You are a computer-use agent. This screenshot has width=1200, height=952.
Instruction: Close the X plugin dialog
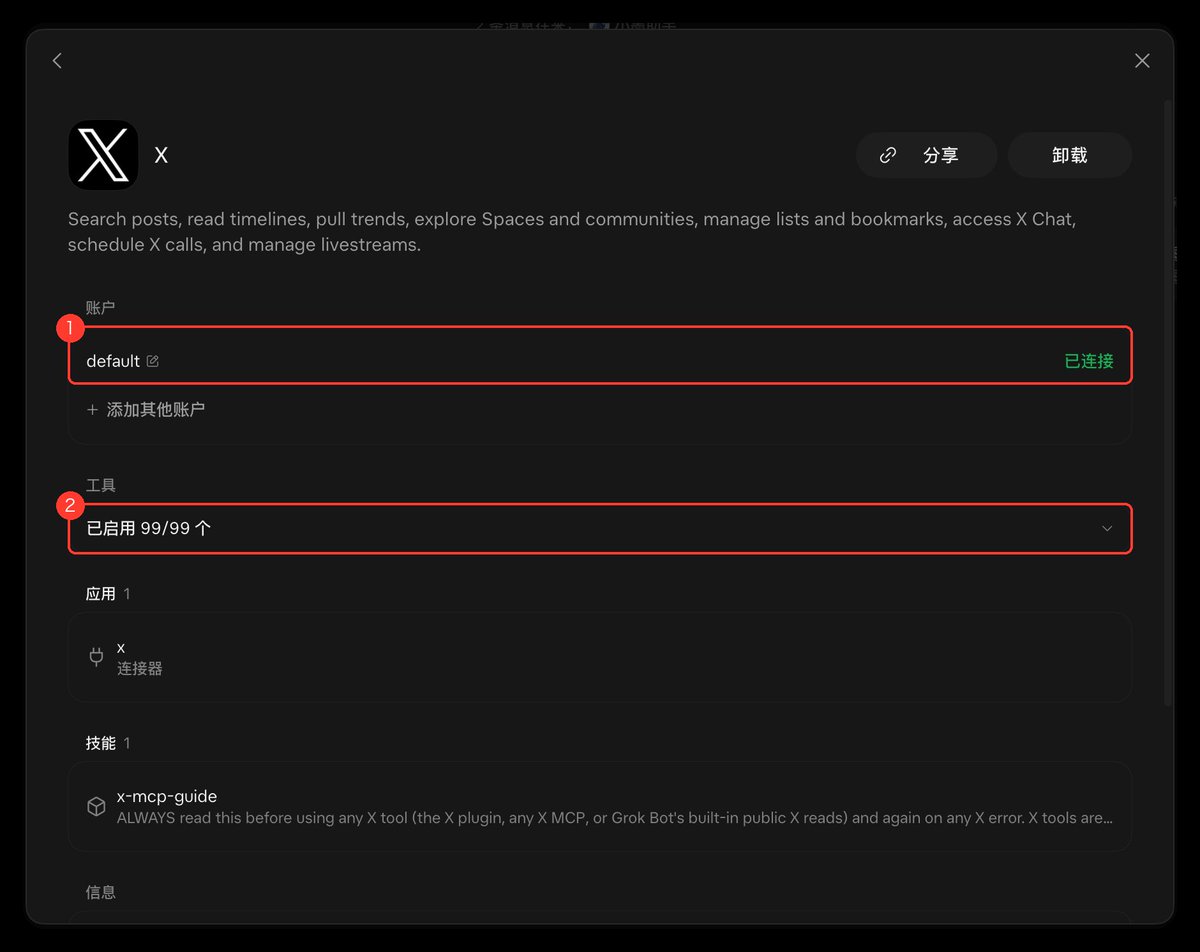pyautogui.click(x=1142, y=61)
